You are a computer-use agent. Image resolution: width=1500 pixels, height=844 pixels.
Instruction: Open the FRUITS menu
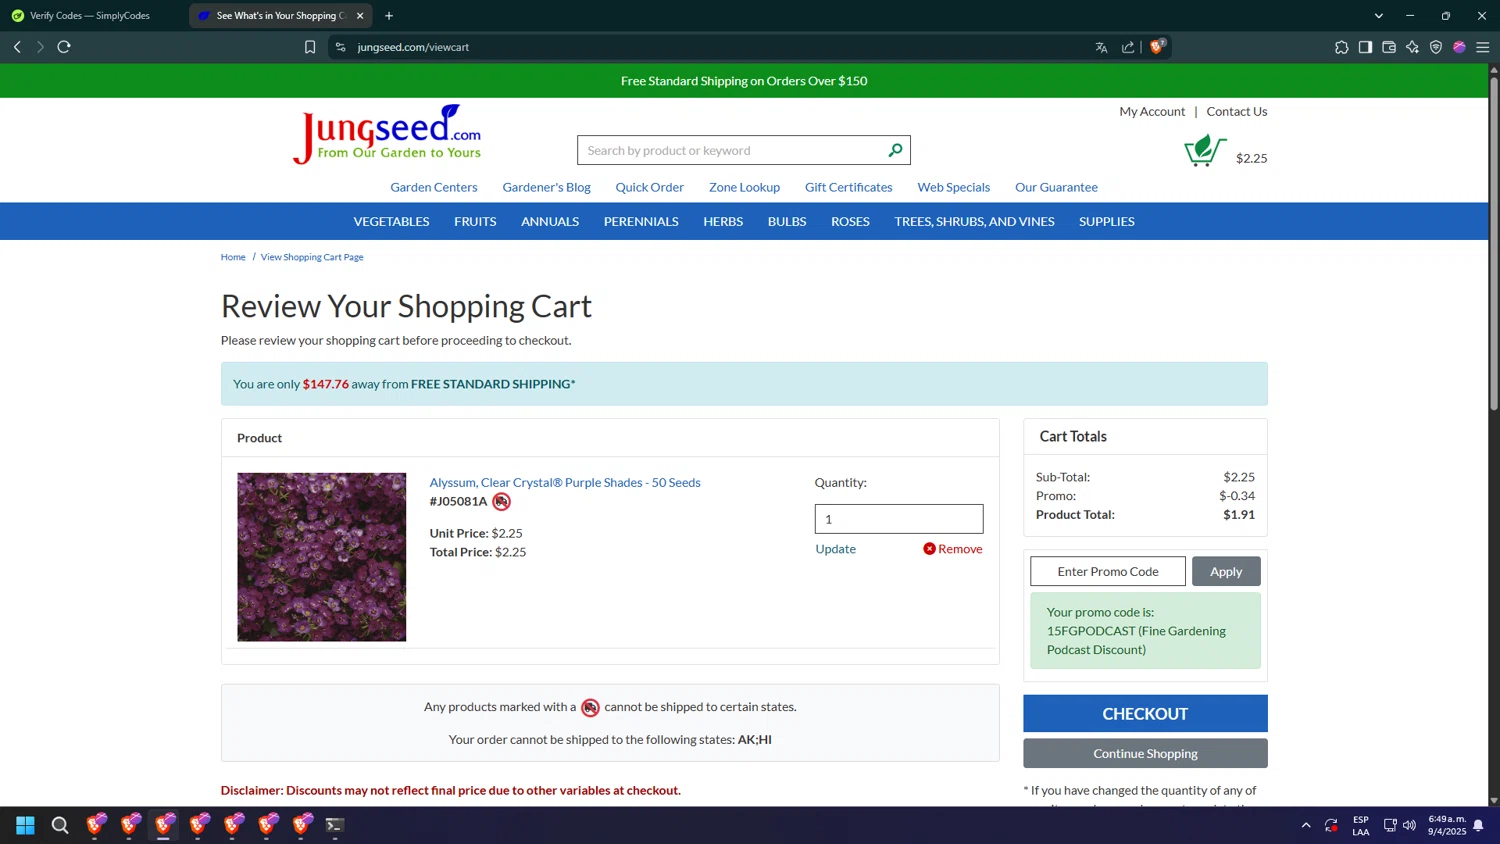click(x=475, y=221)
